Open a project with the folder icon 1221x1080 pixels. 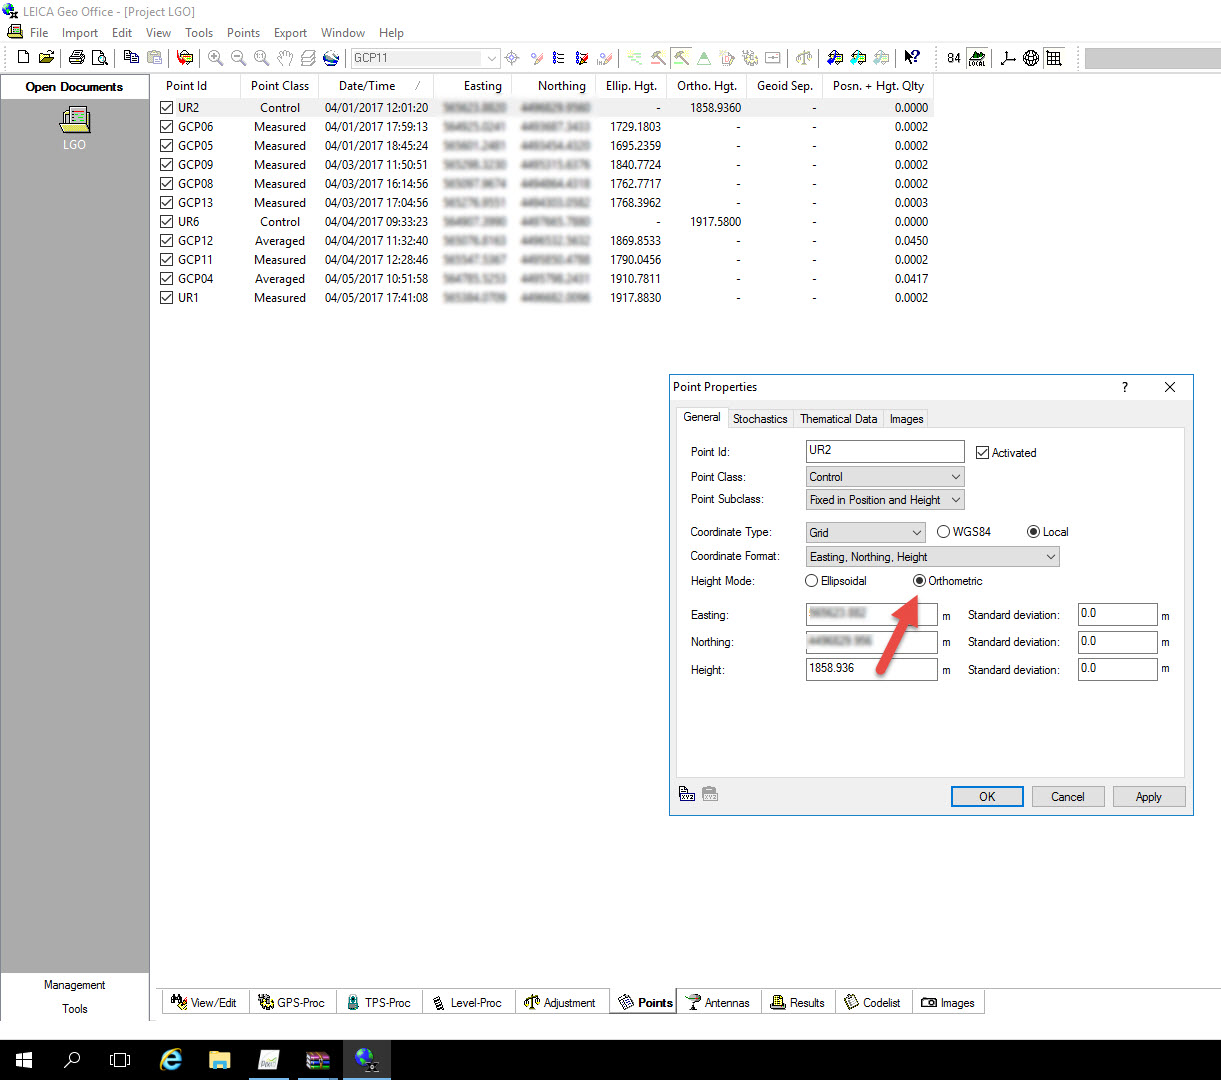point(46,58)
